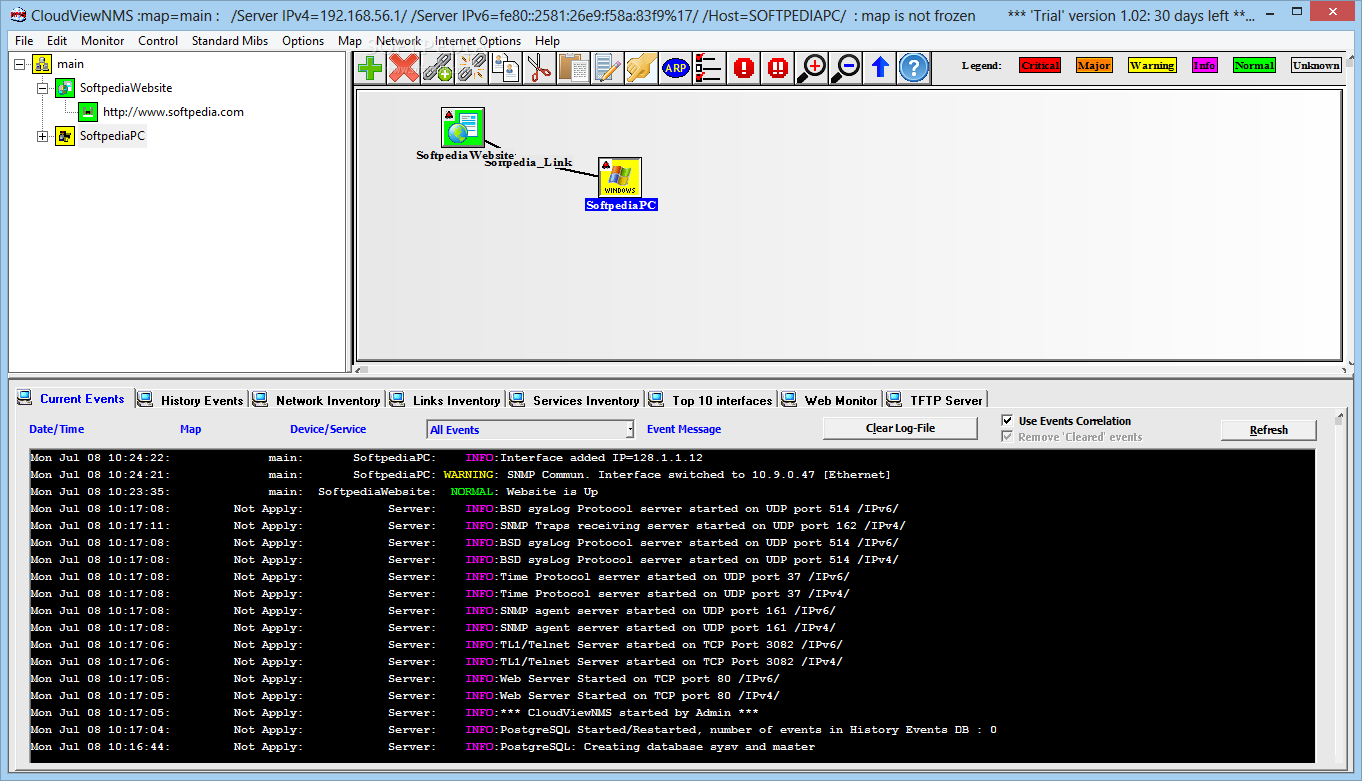Zoom in with the plus magnifier icon
This screenshot has height=781, width=1362.
pos(812,67)
